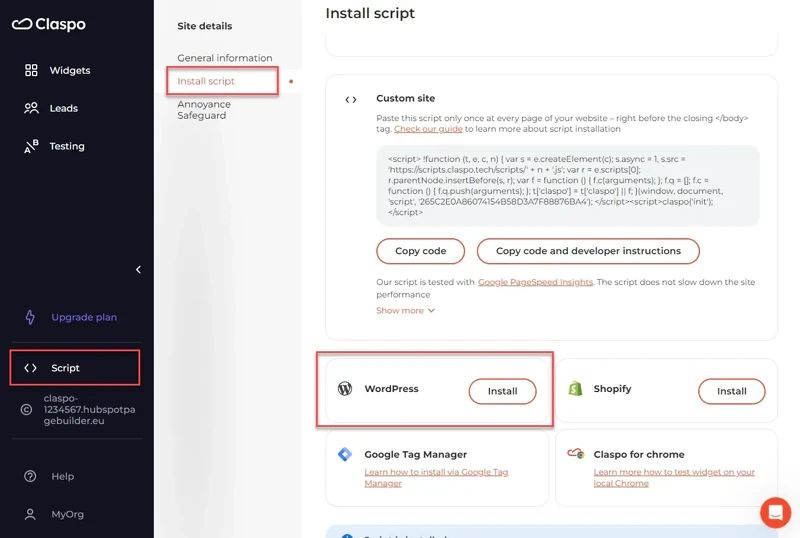Click the red dot next to Install script
This screenshot has height=538, width=800.
point(291,81)
